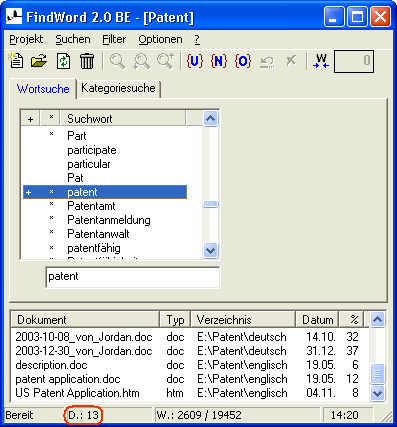
Task: Click document list scroll up arrow
Action: click(x=377, y=320)
